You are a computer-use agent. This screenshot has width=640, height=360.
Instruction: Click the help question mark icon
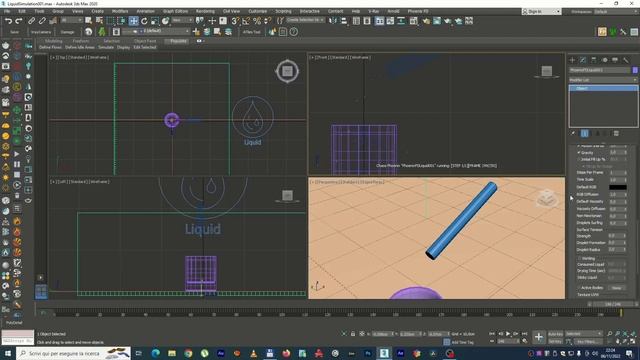[293, 31]
